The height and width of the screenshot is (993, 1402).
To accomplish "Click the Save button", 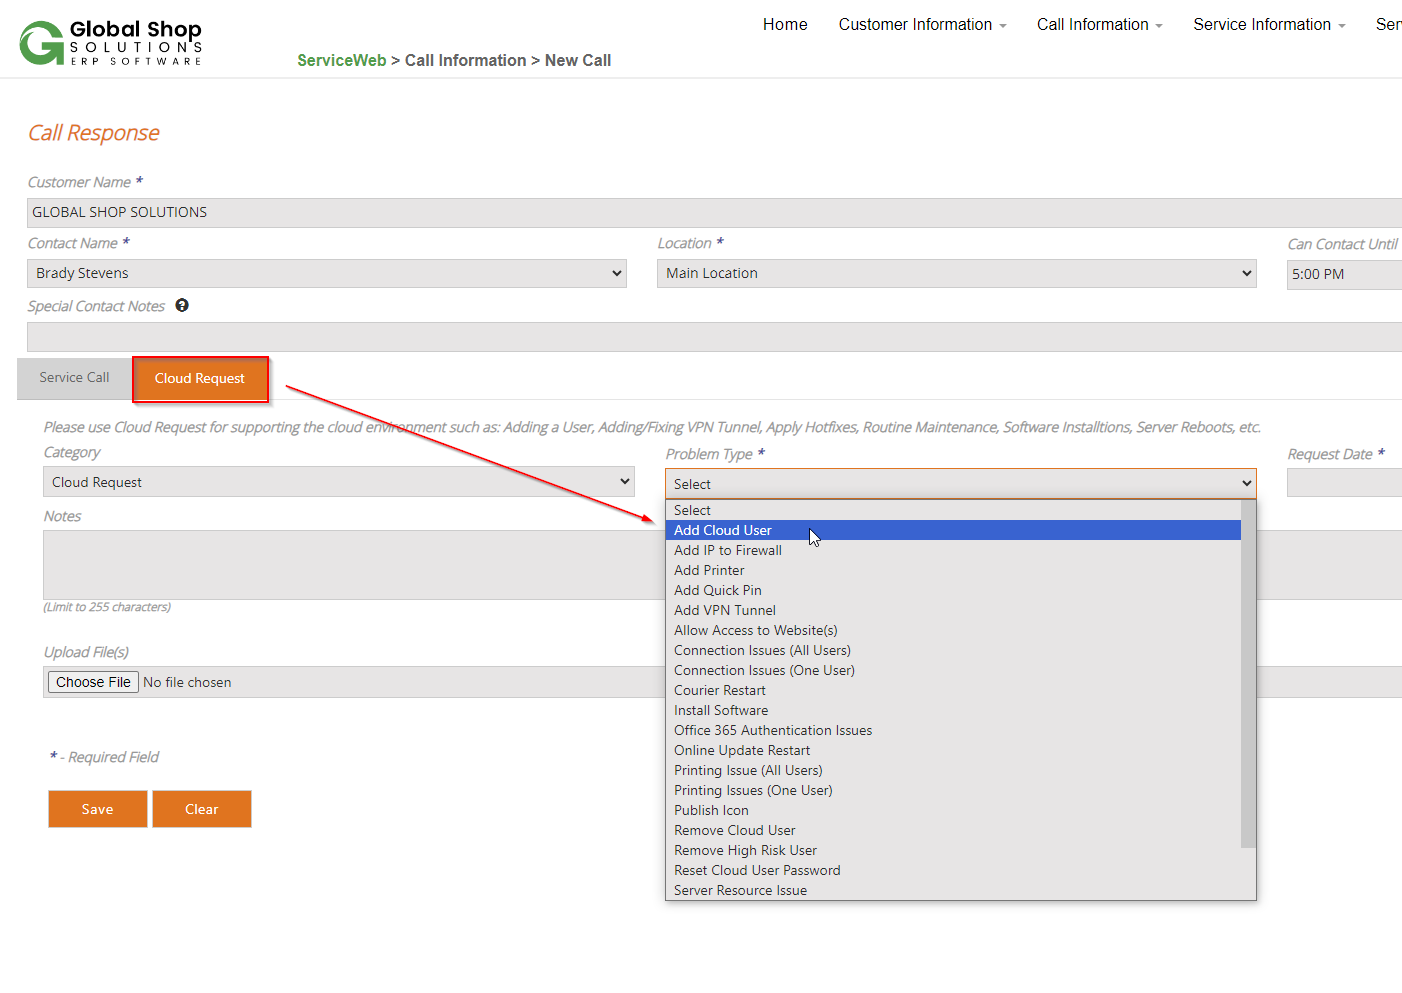I will tap(98, 809).
